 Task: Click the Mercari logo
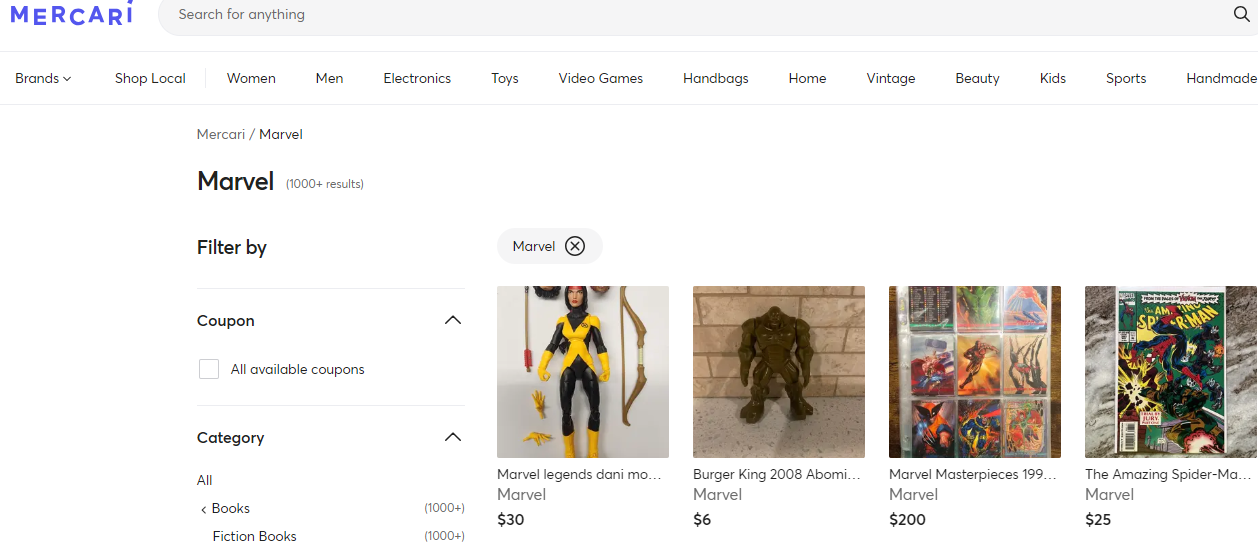71,14
